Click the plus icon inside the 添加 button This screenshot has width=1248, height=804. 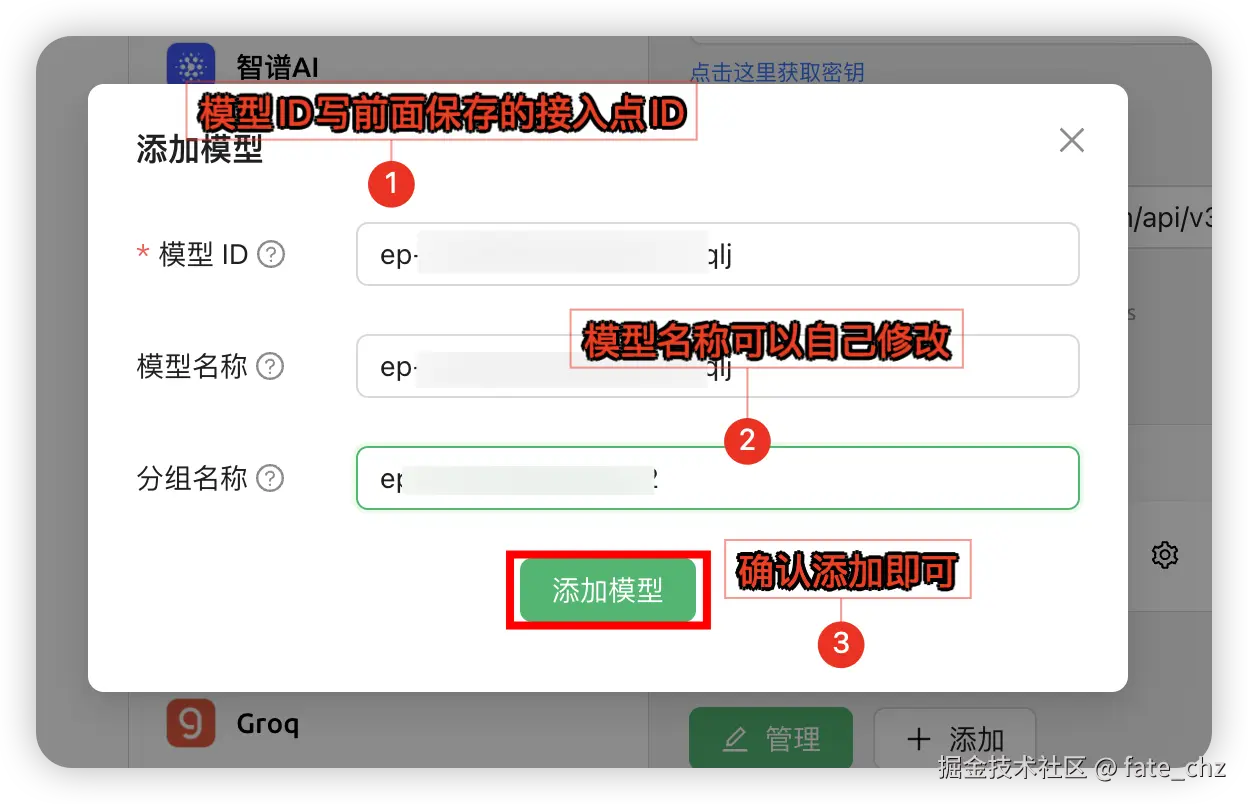click(x=919, y=739)
